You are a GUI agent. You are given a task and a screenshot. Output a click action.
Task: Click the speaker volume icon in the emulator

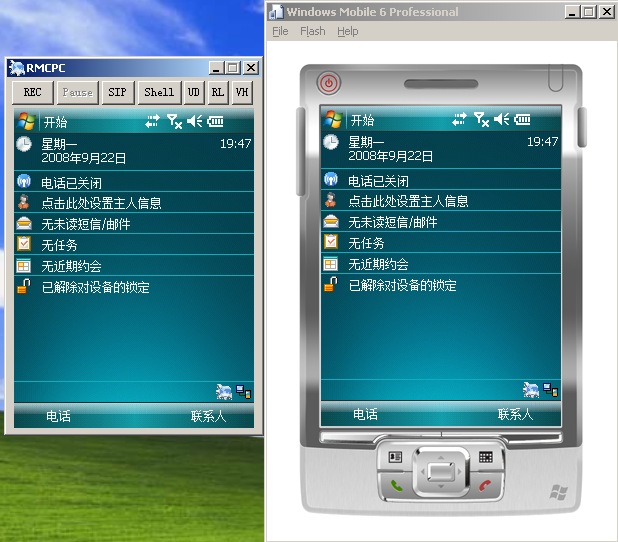(502, 119)
